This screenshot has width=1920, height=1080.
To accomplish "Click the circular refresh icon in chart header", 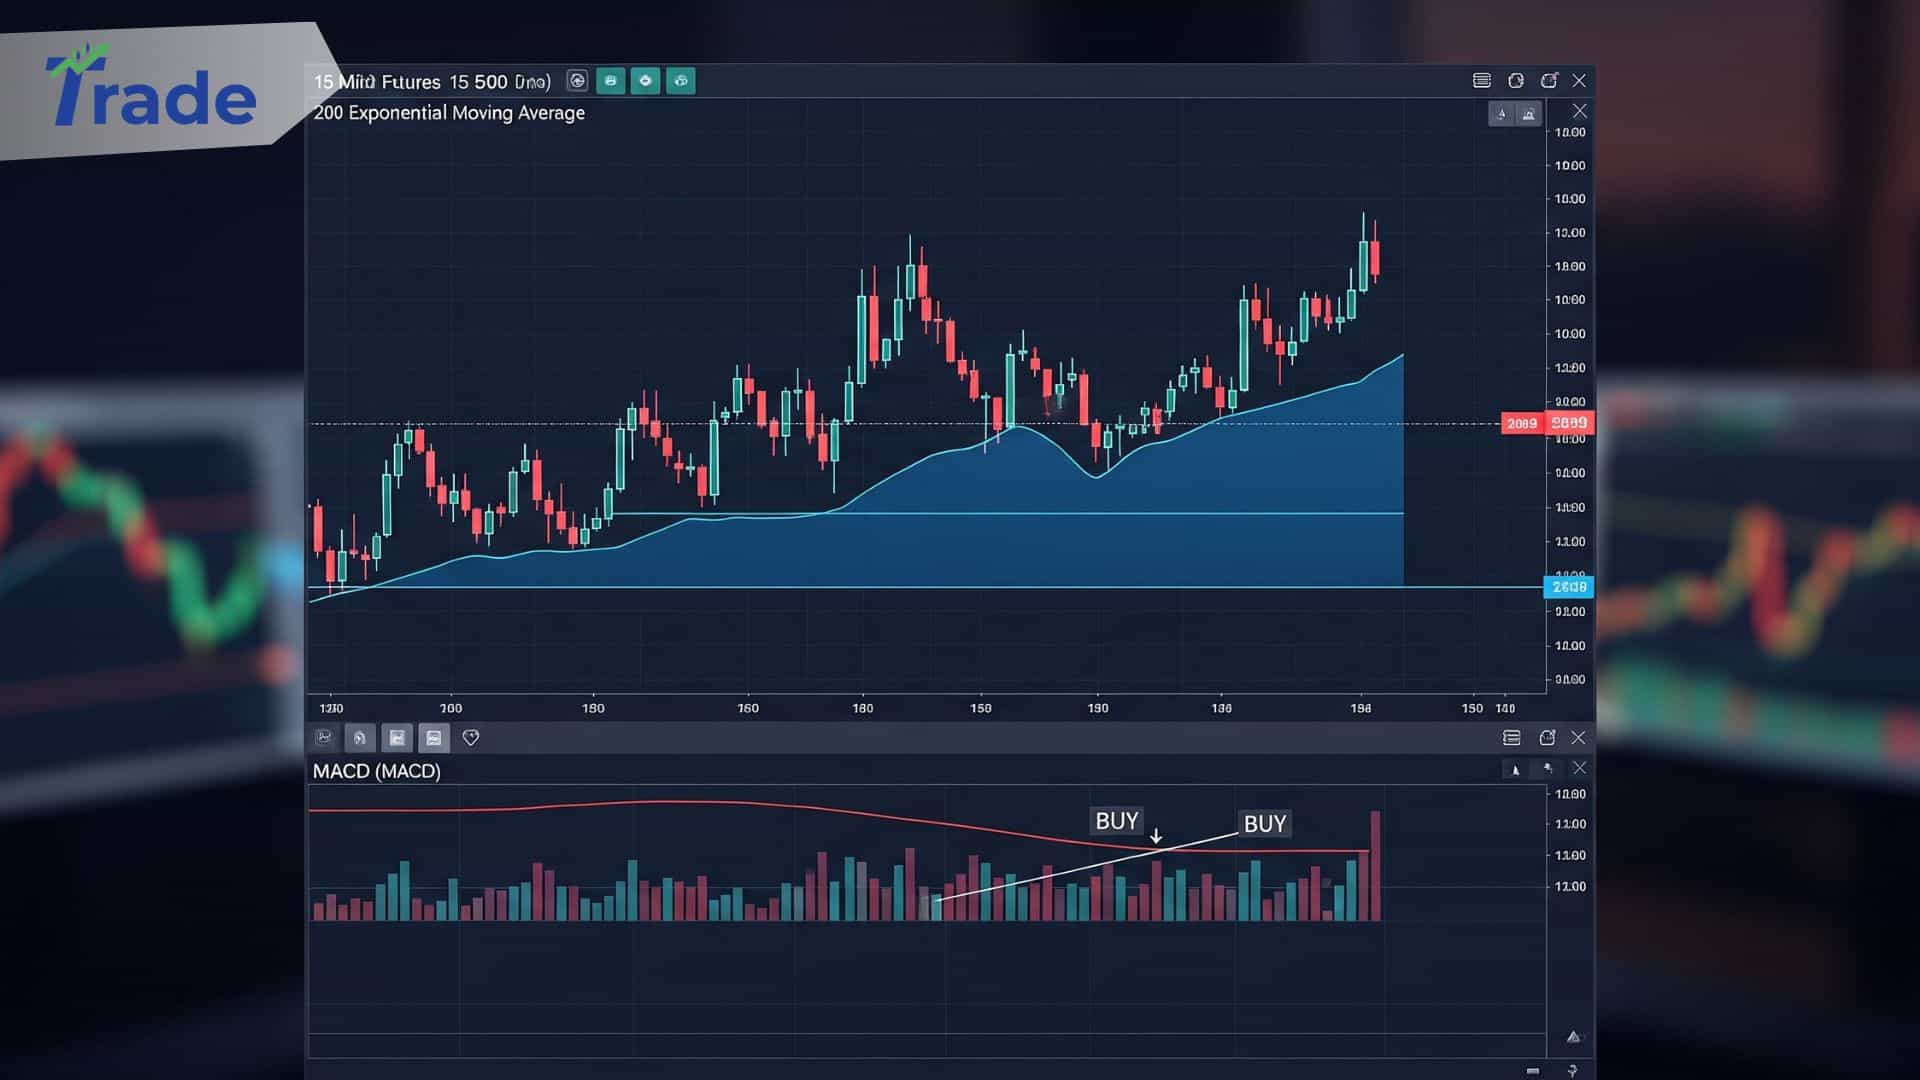I will pyautogui.click(x=1516, y=80).
